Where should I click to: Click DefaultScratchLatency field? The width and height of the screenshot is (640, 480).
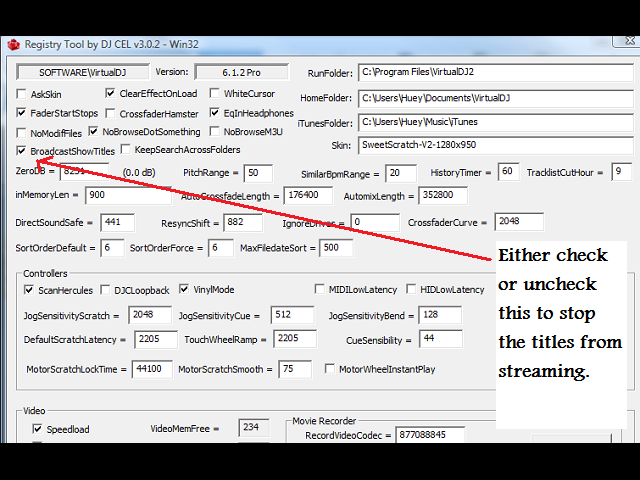point(156,340)
